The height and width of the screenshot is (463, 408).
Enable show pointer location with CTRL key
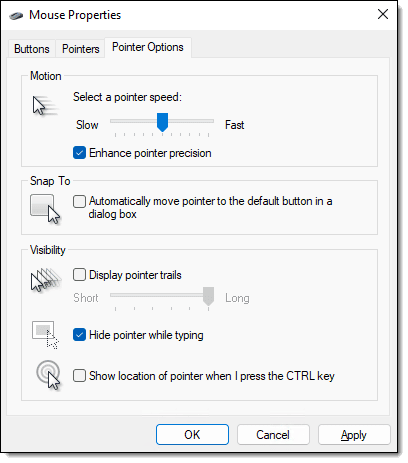coord(79,376)
